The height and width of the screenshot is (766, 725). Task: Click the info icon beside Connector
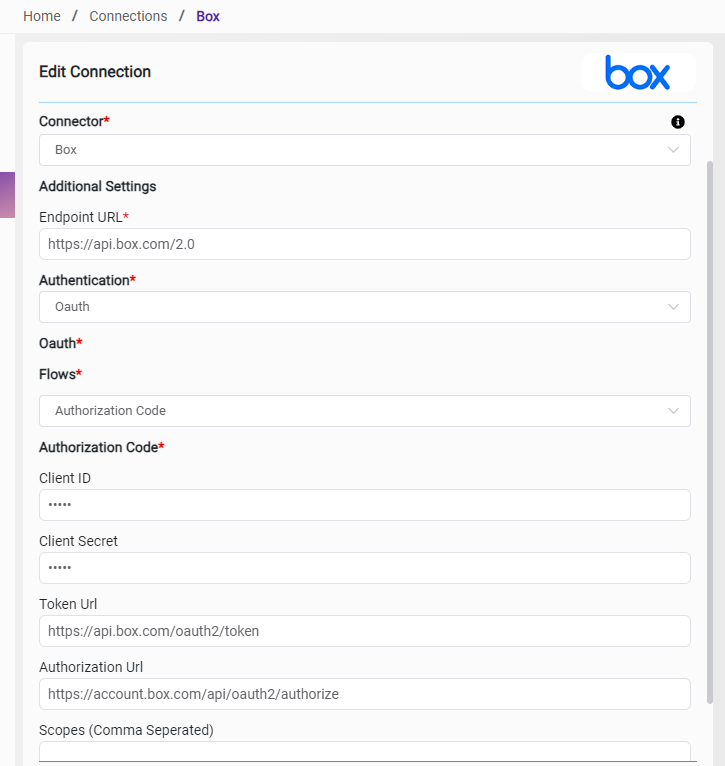click(678, 122)
